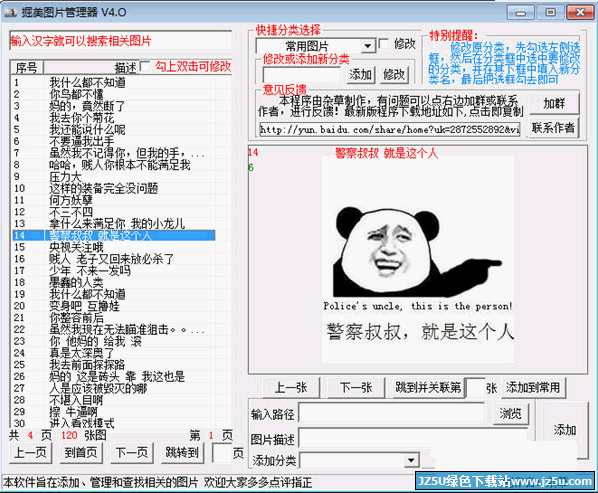598x493 pixels.
Task: Select row 12 不三不四
Action: (114, 212)
